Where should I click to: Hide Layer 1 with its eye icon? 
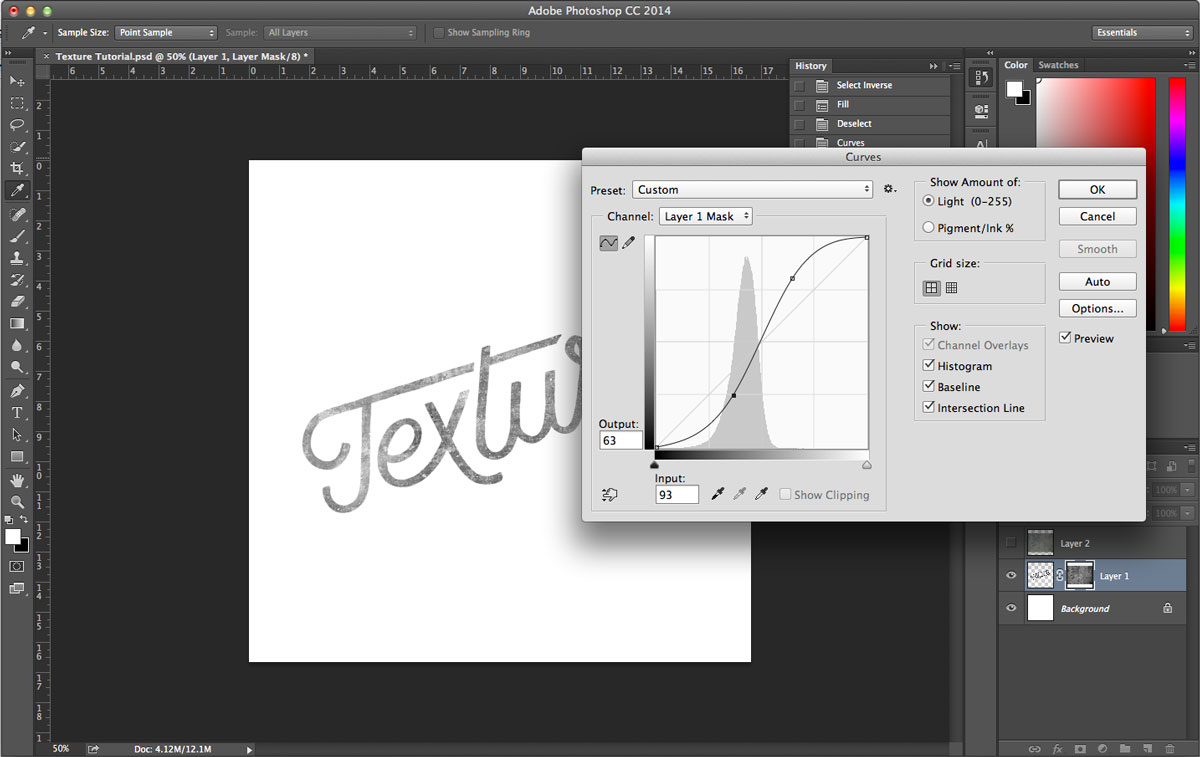(1011, 576)
